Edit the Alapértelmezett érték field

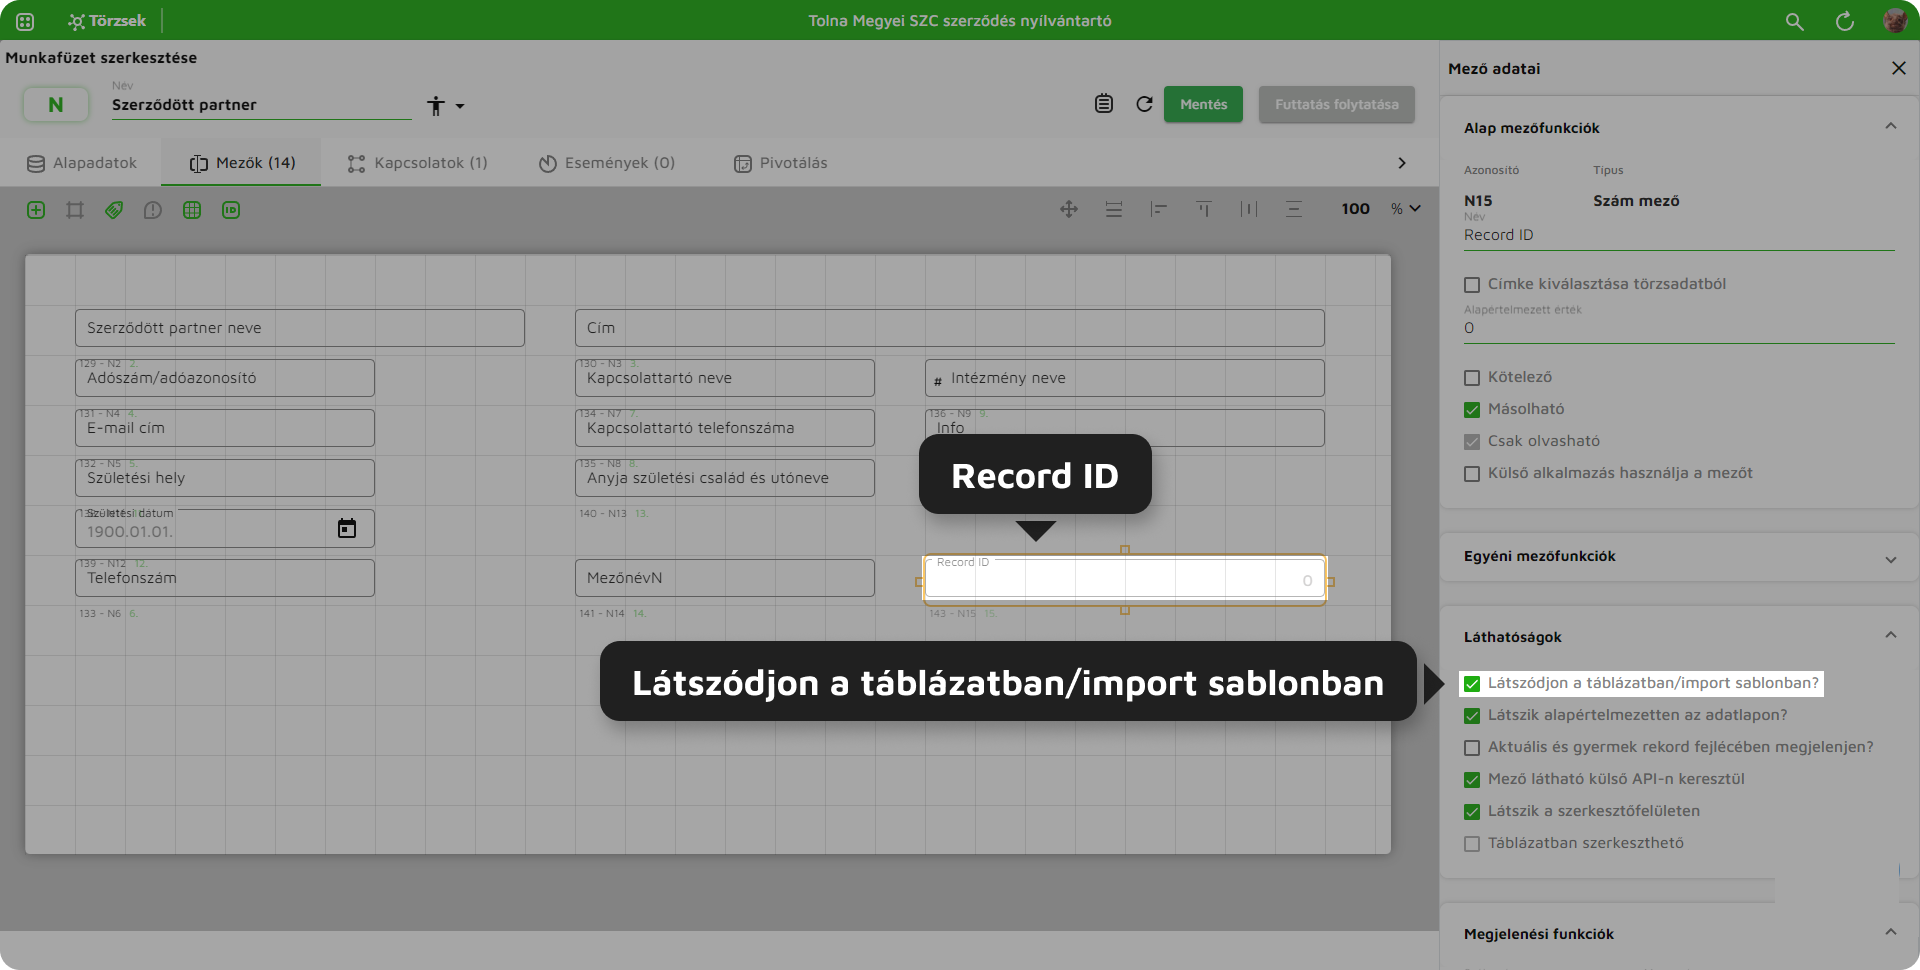1679,328
